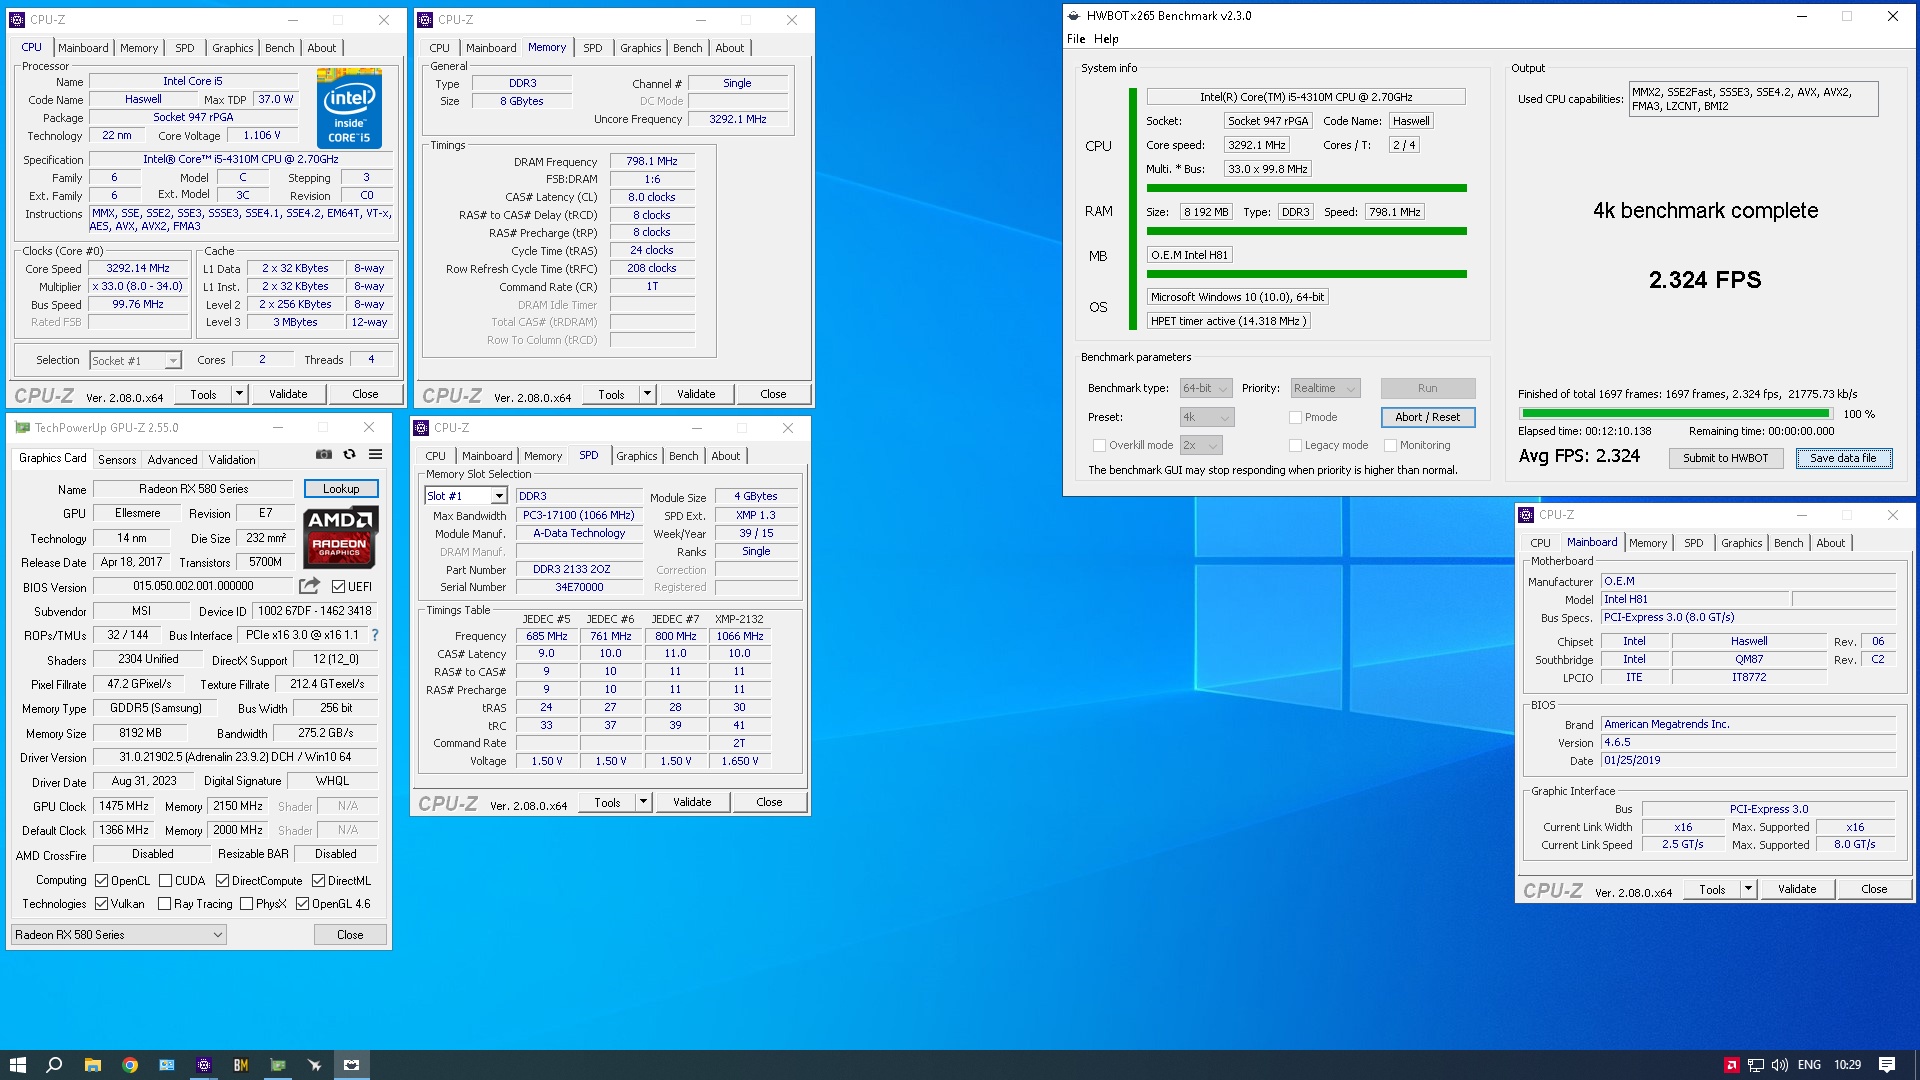Open the Socket #1 selection dropdown
The image size is (1920, 1080).
coord(135,361)
